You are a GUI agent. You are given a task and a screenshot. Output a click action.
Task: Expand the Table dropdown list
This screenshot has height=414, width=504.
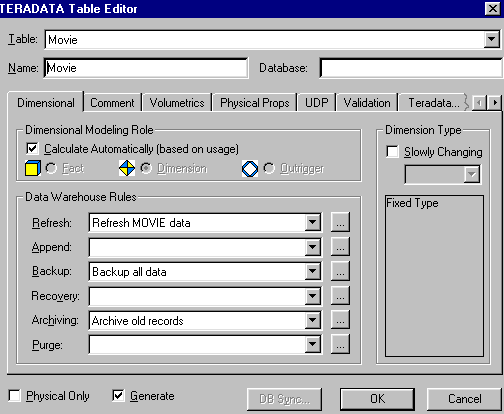(x=492, y=40)
